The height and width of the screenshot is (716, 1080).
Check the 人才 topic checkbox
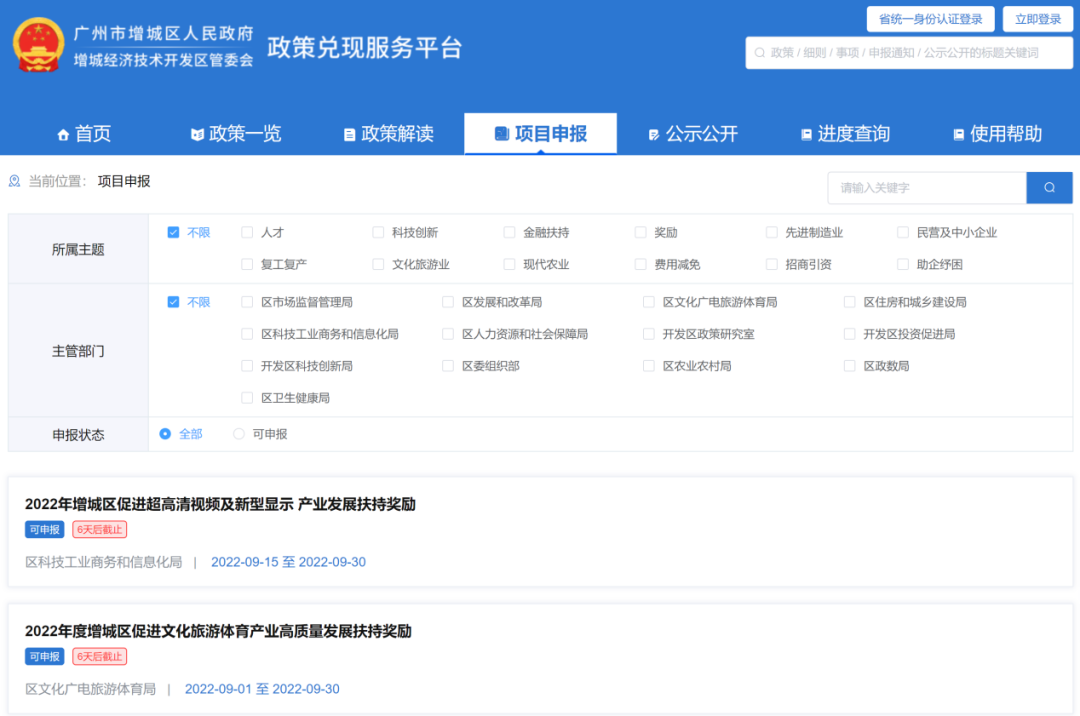pyautogui.click(x=247, y=233)
